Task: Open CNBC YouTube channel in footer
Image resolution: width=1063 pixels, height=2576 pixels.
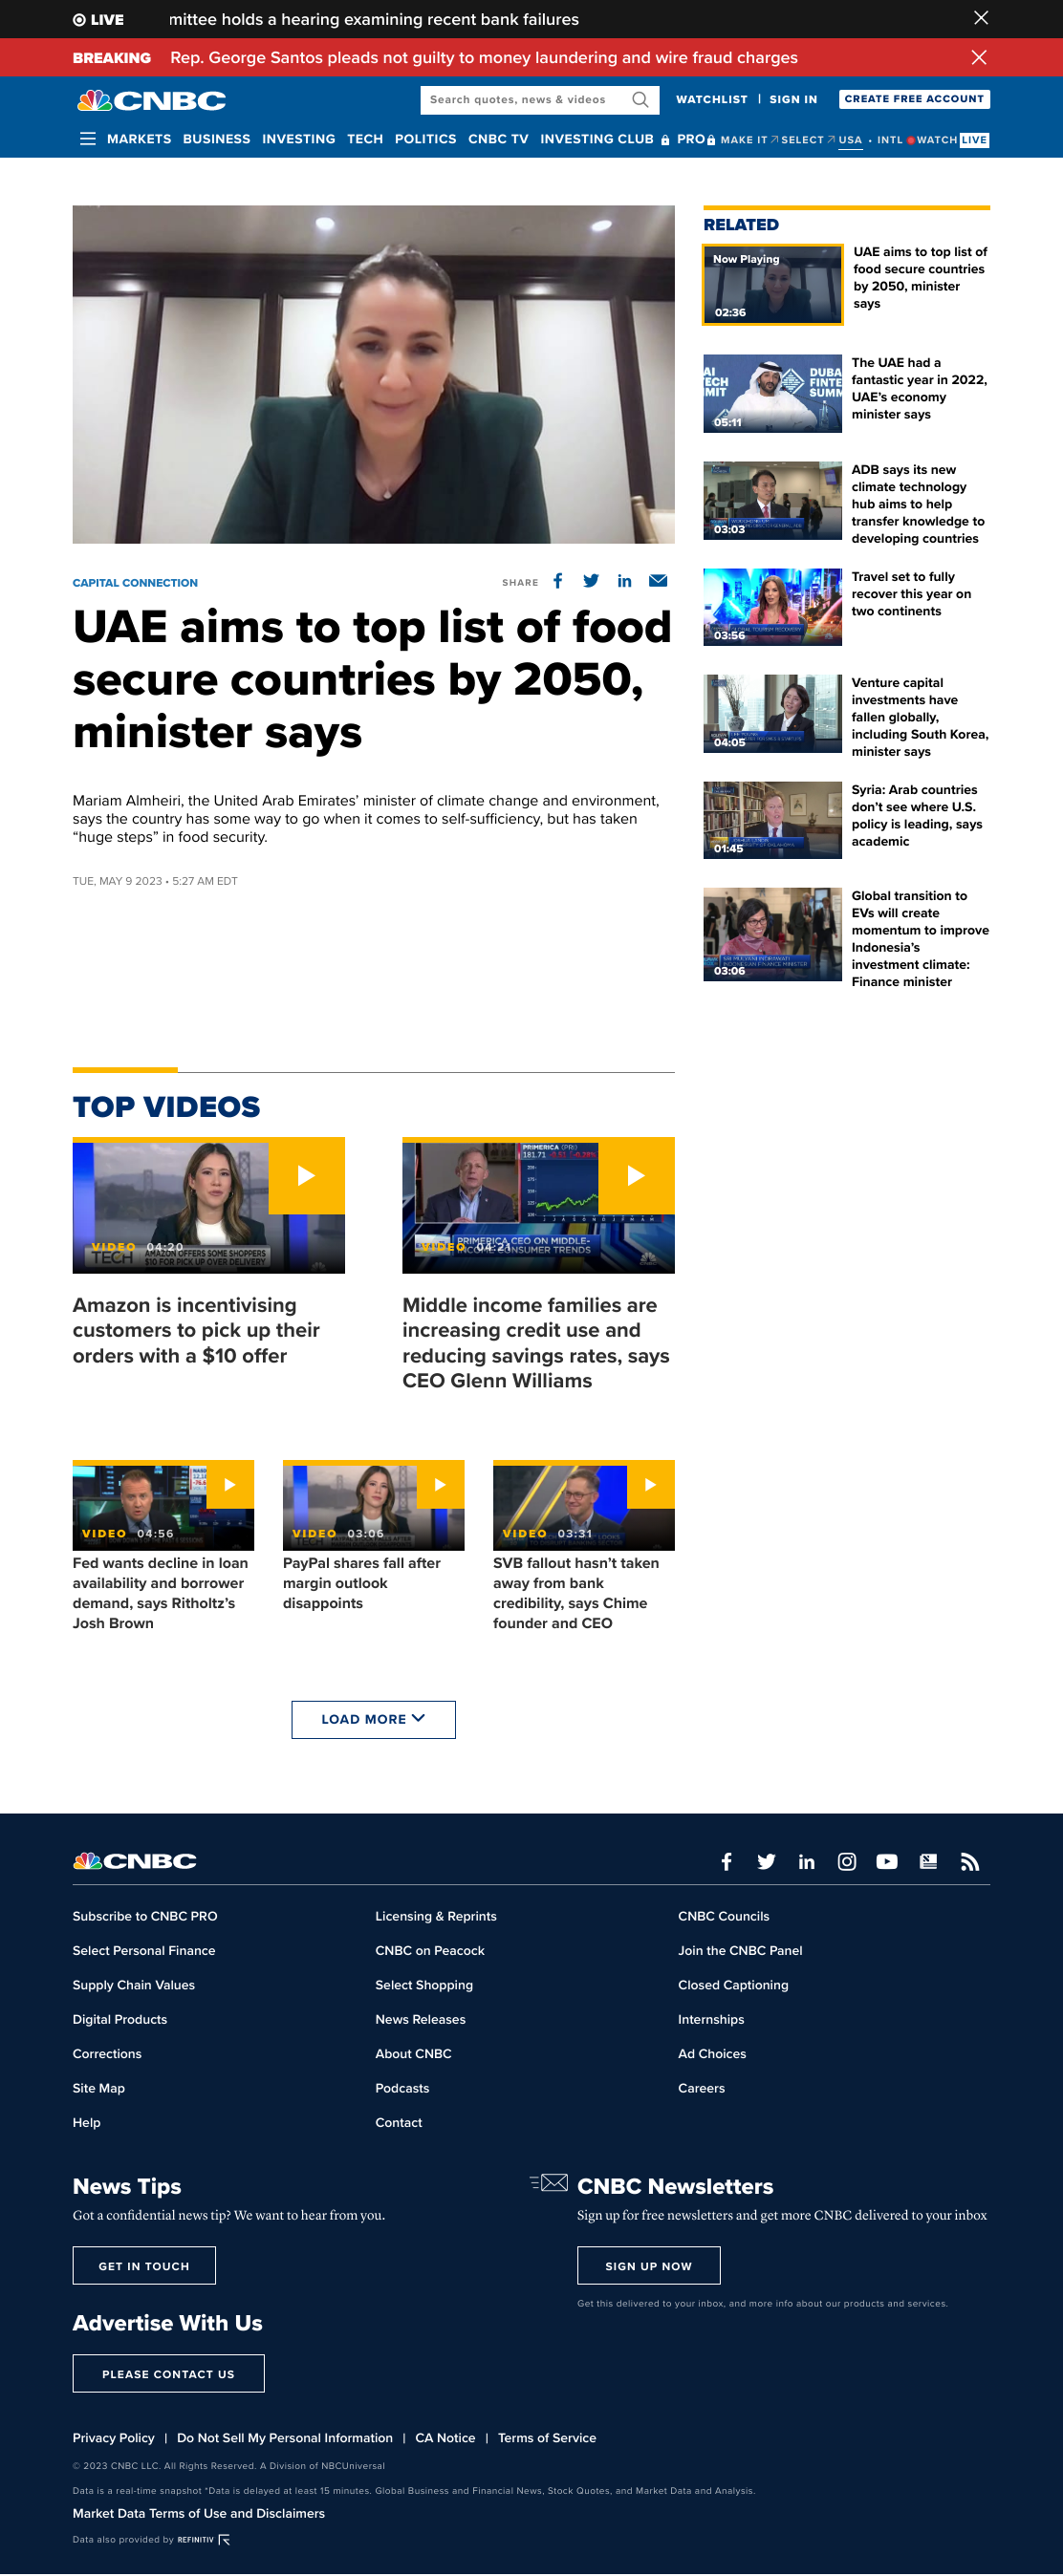Action: click(887, 1861)
